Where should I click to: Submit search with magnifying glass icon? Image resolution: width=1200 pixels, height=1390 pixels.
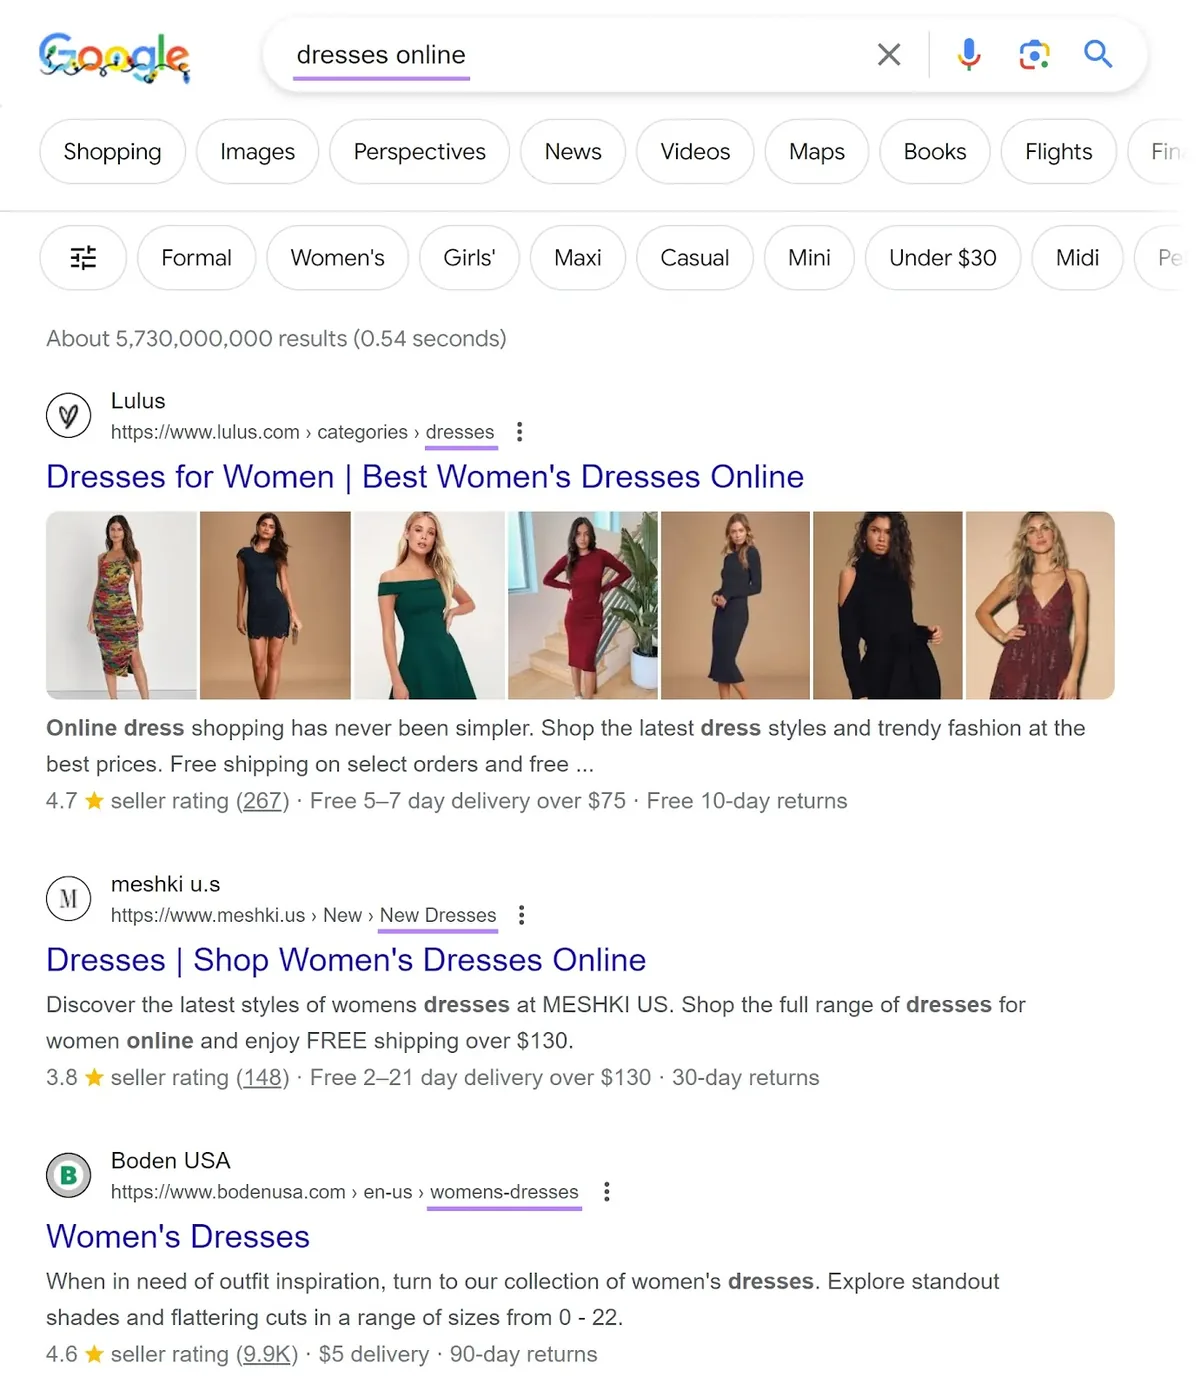tap(1098, 54)
